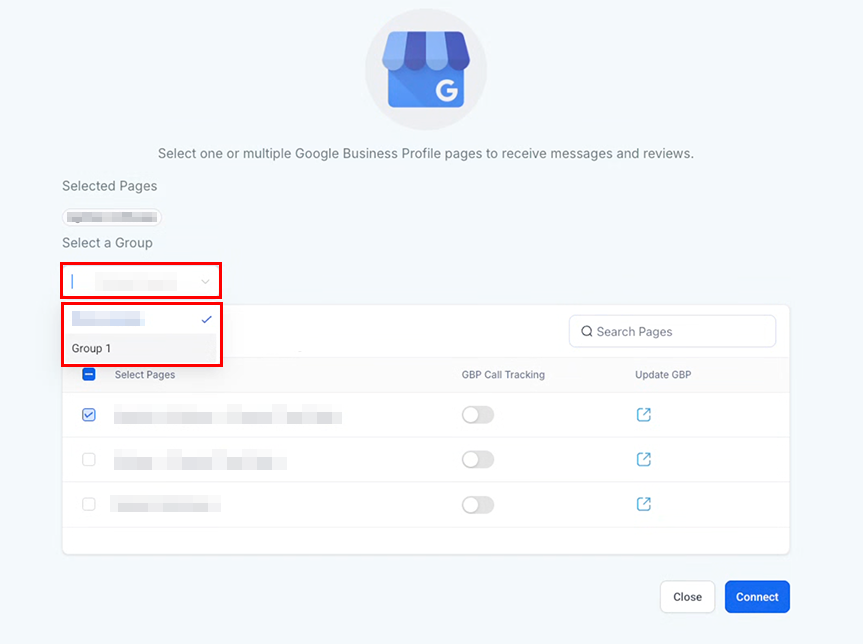863x644 pixels.
Task: Click the Connect button
Action: [757, 597]
